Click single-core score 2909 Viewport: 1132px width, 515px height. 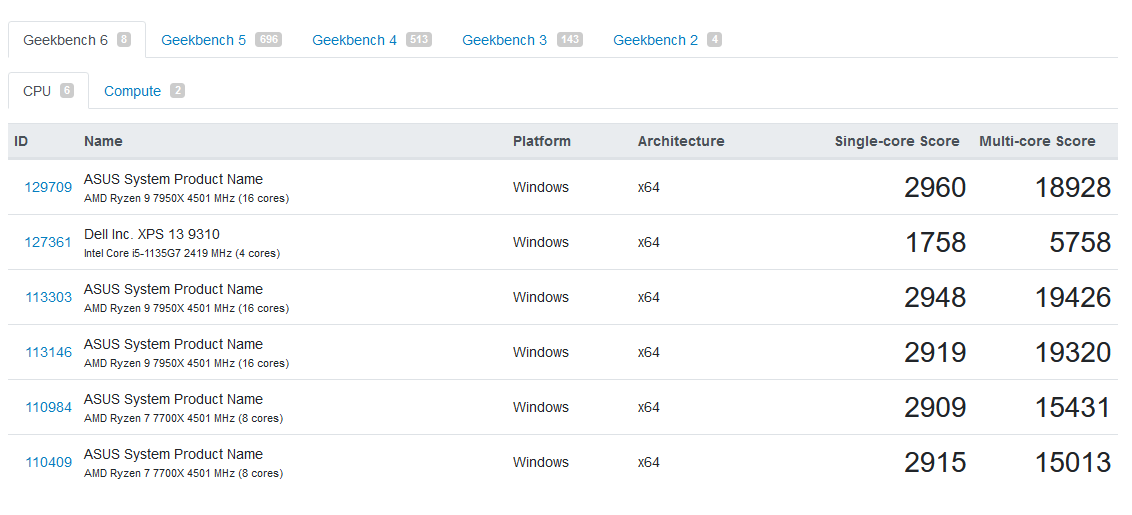tap(935, 407)
